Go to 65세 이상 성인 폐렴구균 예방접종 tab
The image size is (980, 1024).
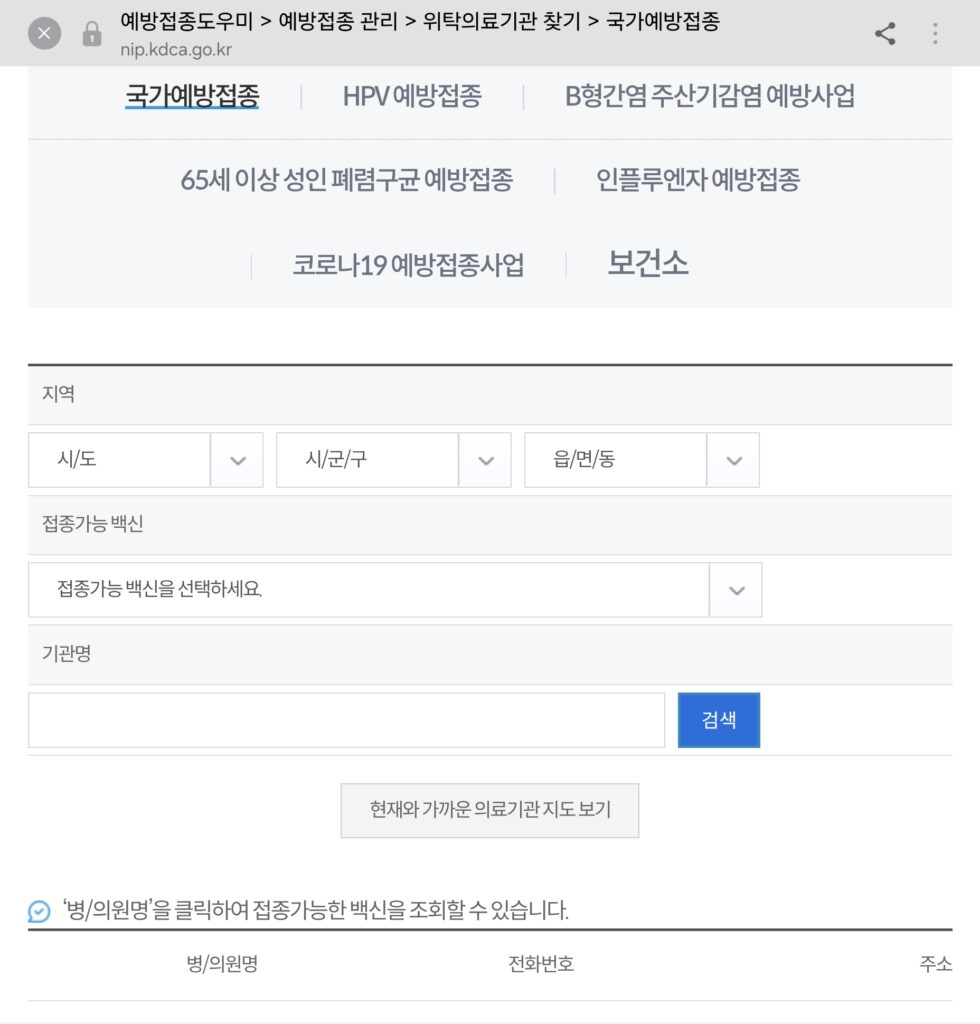347,180
